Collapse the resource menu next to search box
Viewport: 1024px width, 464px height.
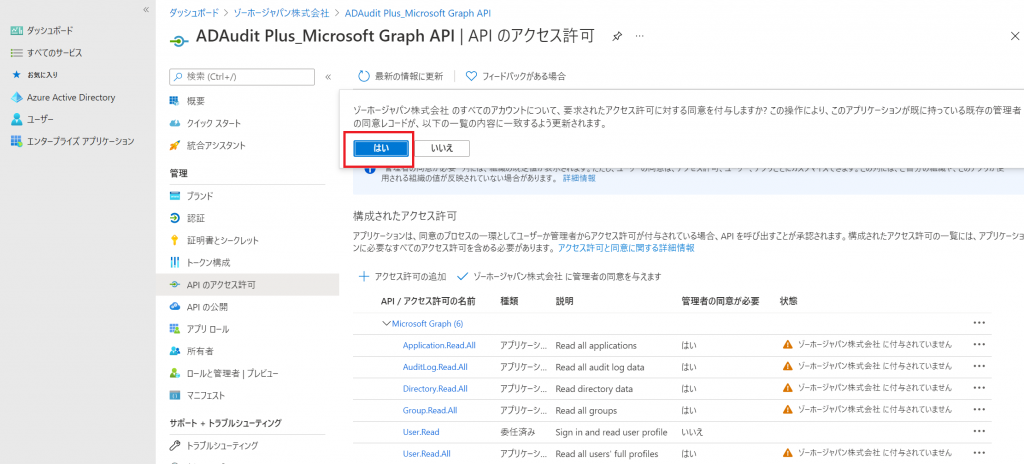(328, 76)
